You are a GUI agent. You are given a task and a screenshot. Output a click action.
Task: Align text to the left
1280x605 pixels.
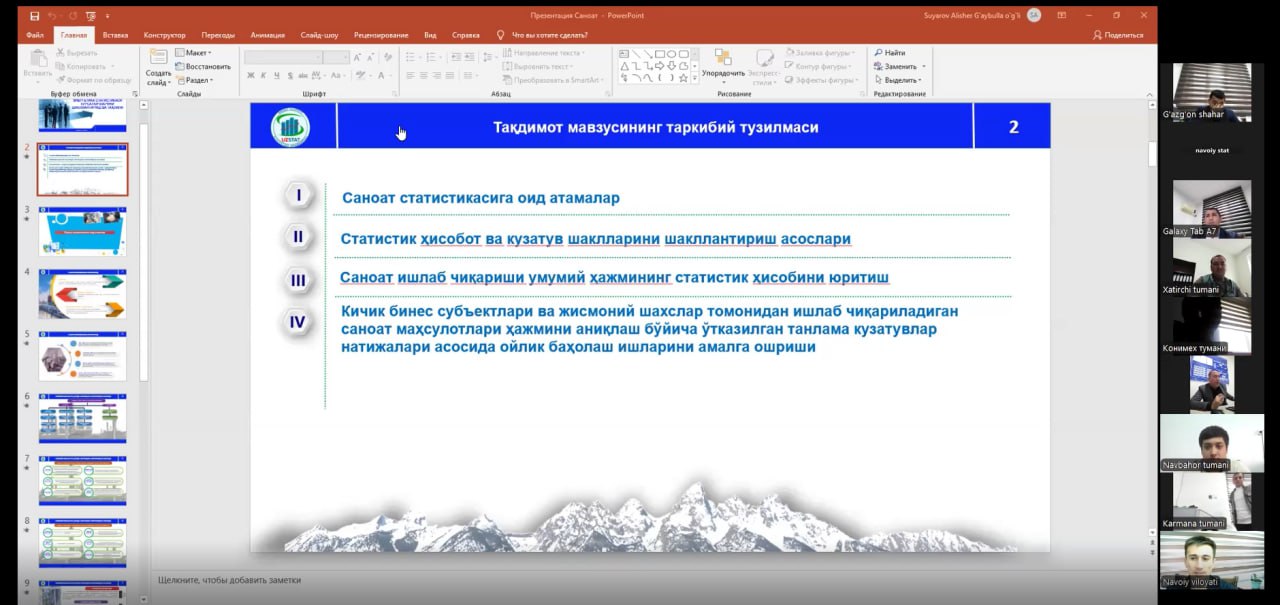409,76
